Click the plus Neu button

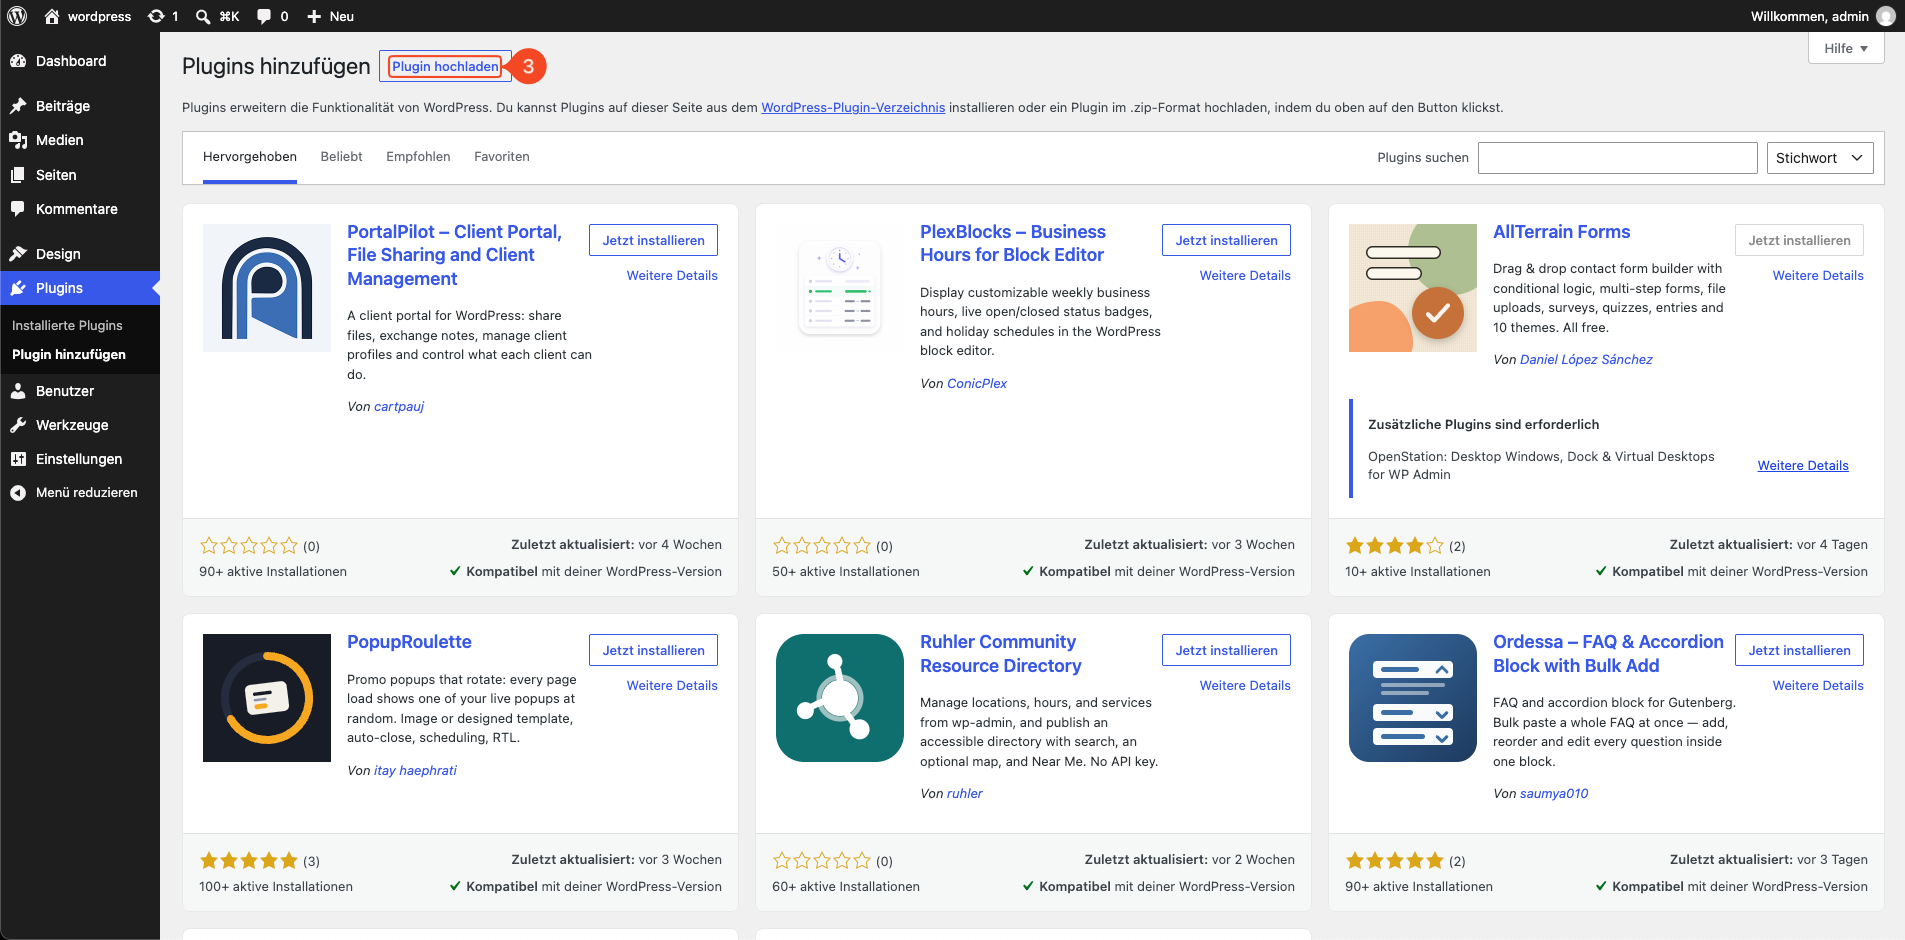(330, 16)
